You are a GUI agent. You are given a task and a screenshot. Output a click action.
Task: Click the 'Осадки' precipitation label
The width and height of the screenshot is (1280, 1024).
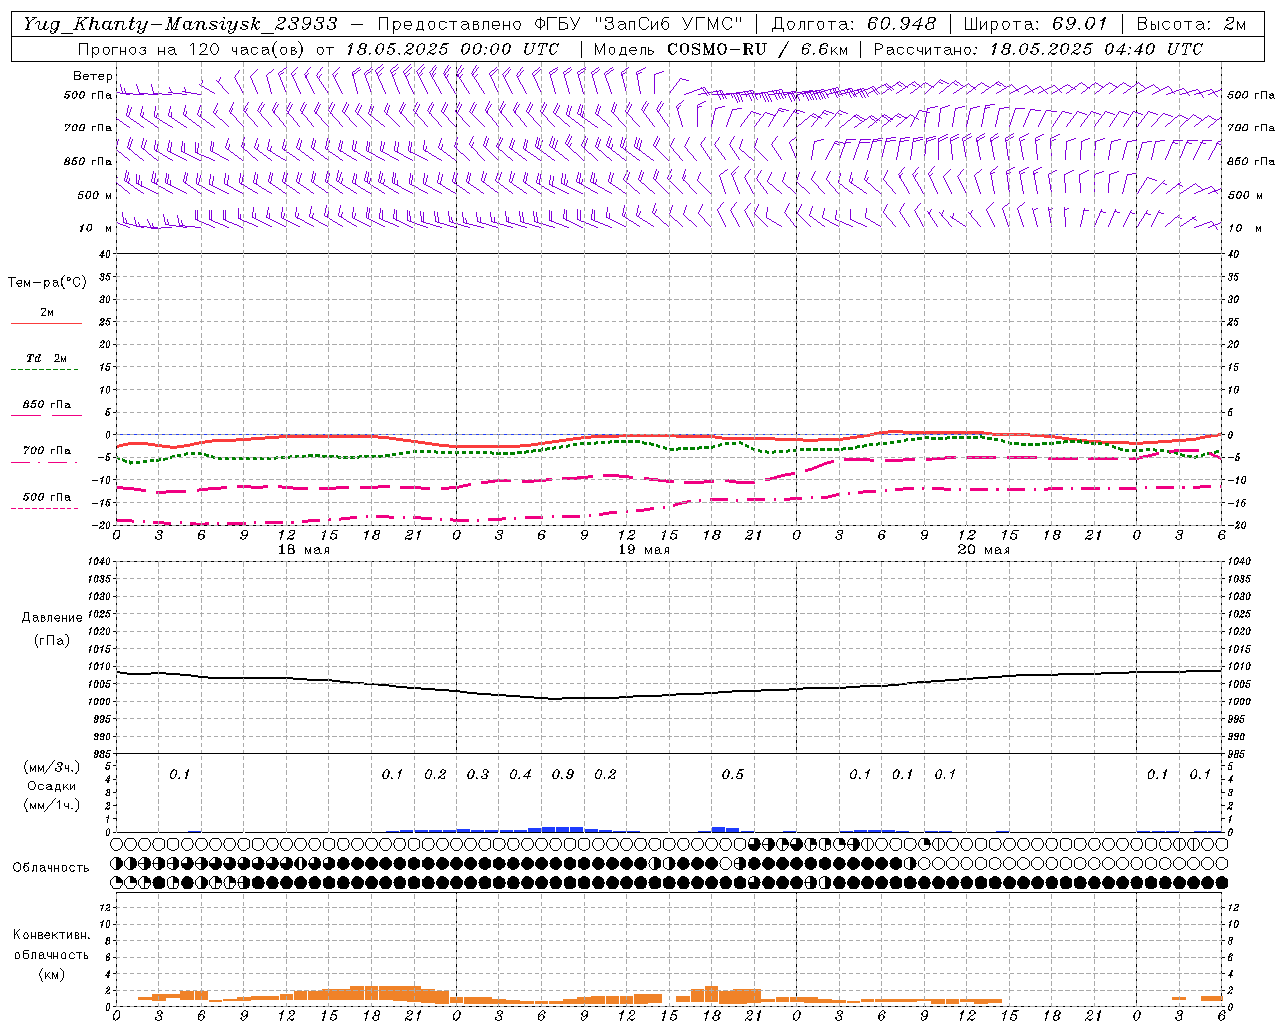(x=51, y=786)
